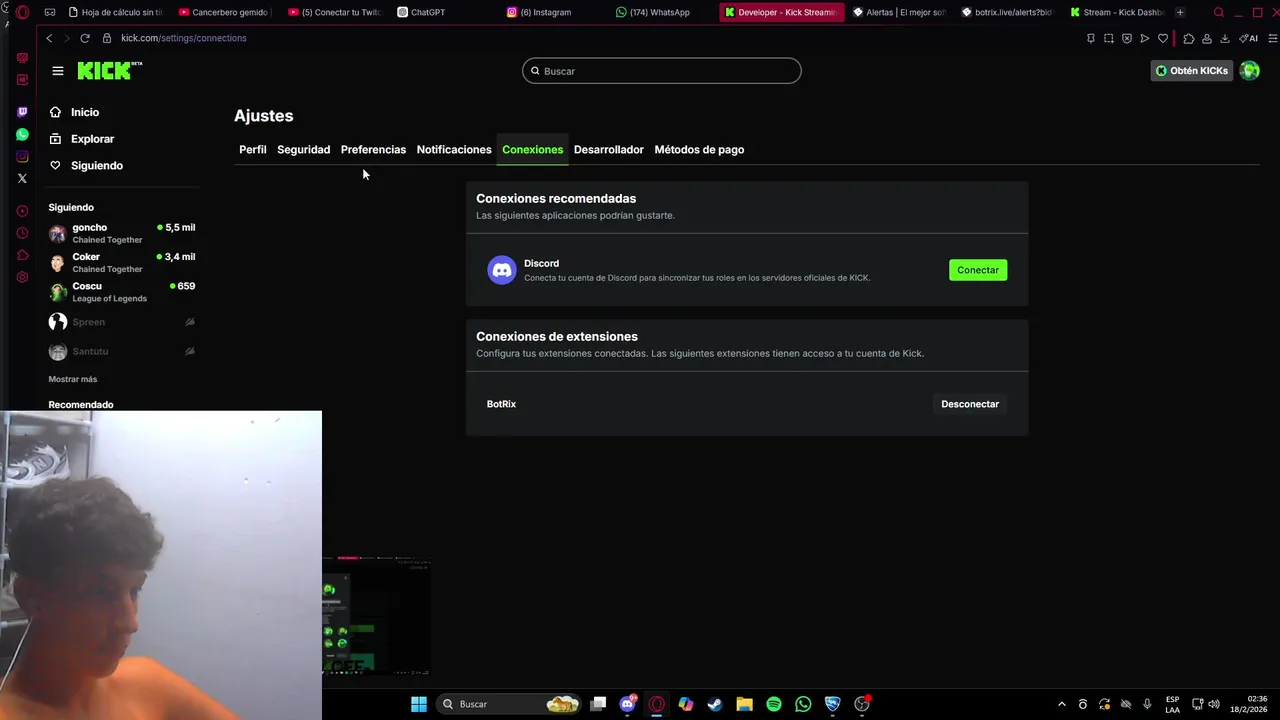This screenshot has height=720, width=1280.
Task: Switch to the Desarrollador settings tab
Action: click(x=608, y=149)
